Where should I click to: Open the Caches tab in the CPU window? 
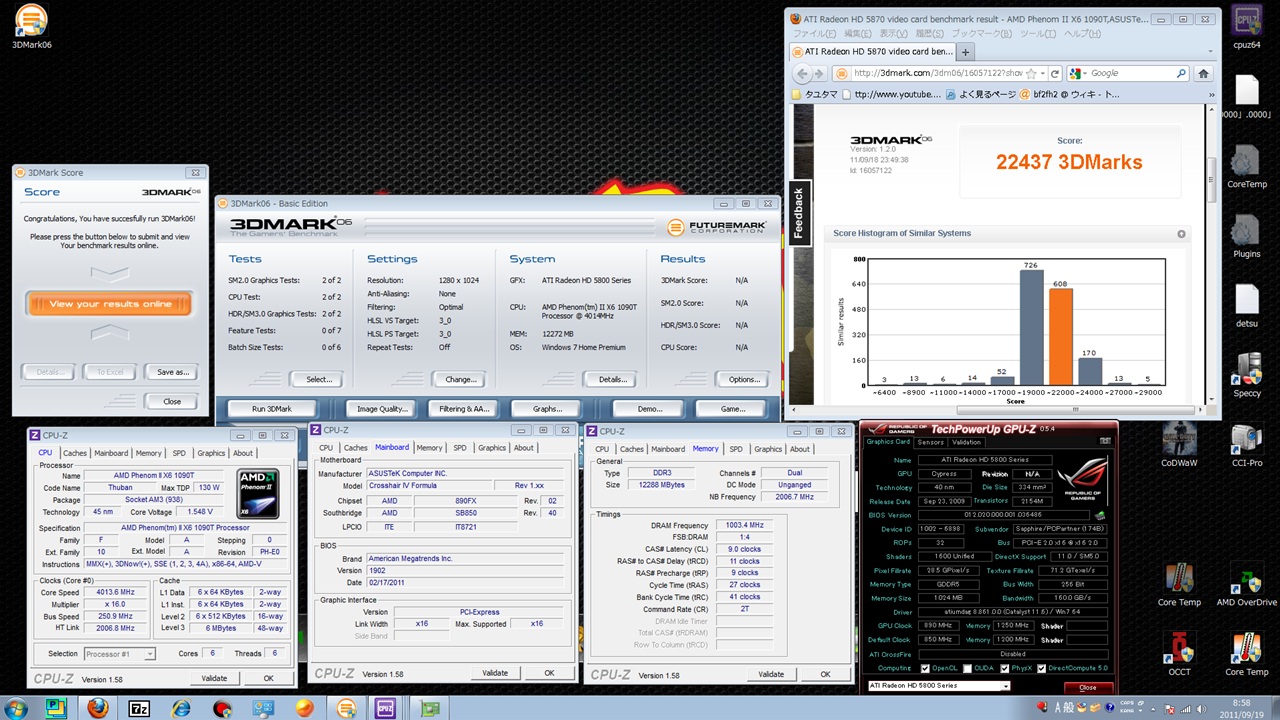coord(75,453)
